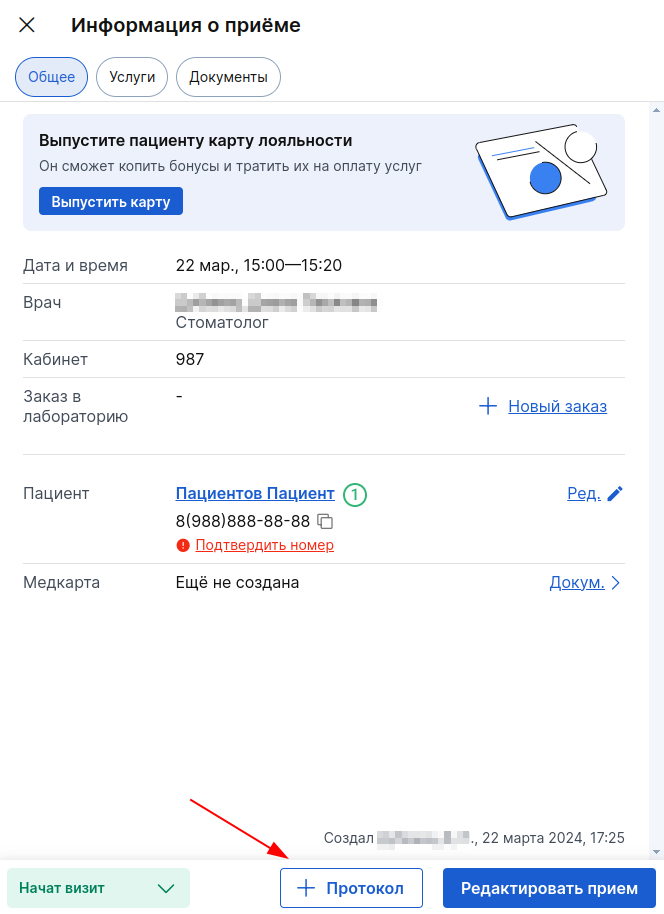Switch to the Услуги tab
The height and width of the screenshot is (914, 664).
(x=132, y=77)
